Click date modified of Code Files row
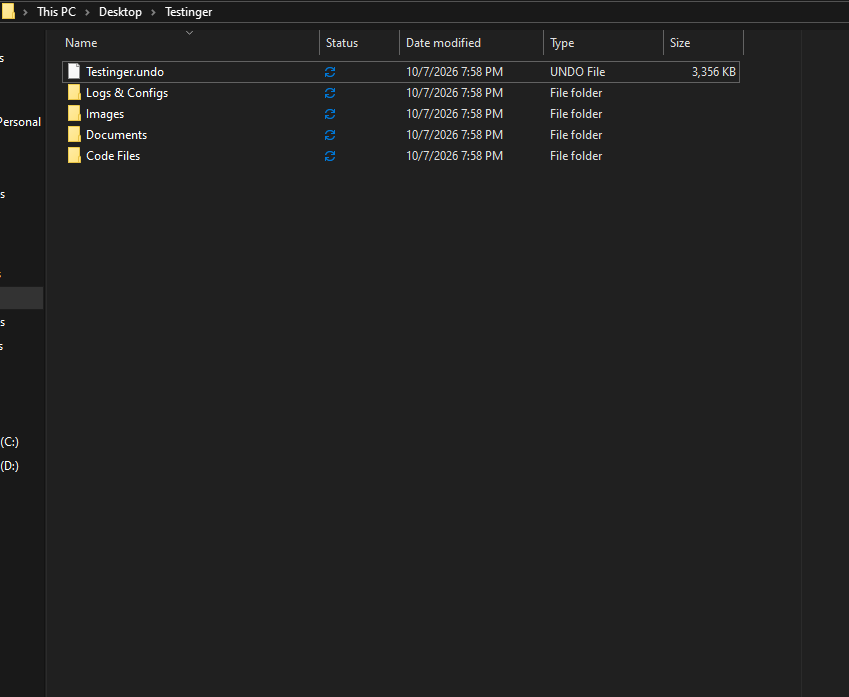 coord(455,156)
